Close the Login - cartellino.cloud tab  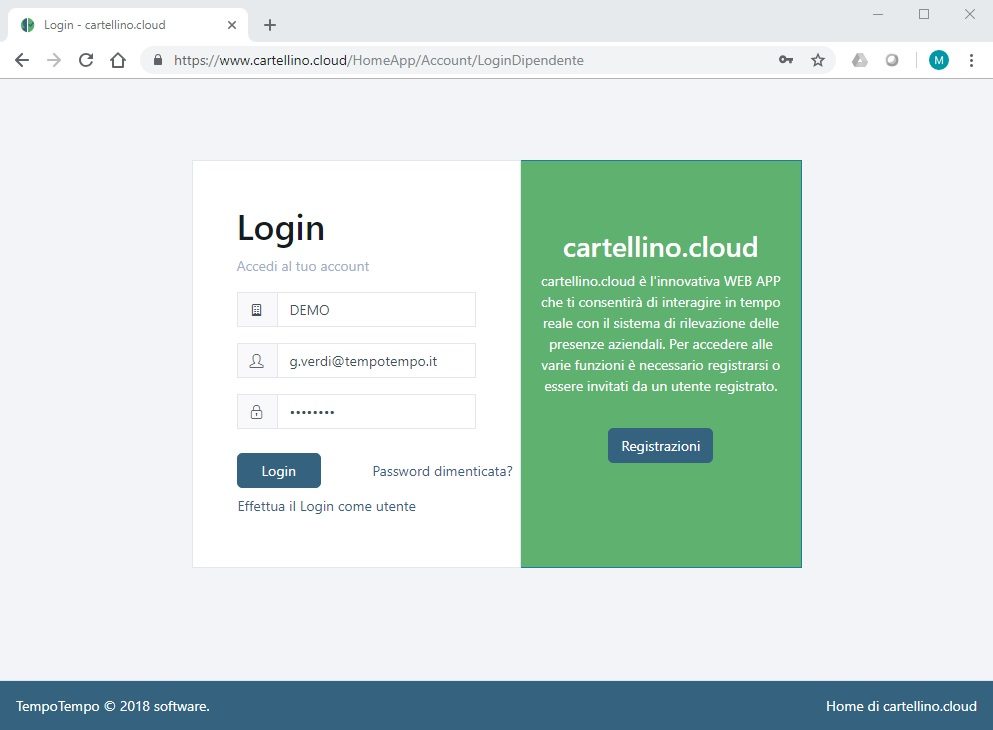click(232, 25)
